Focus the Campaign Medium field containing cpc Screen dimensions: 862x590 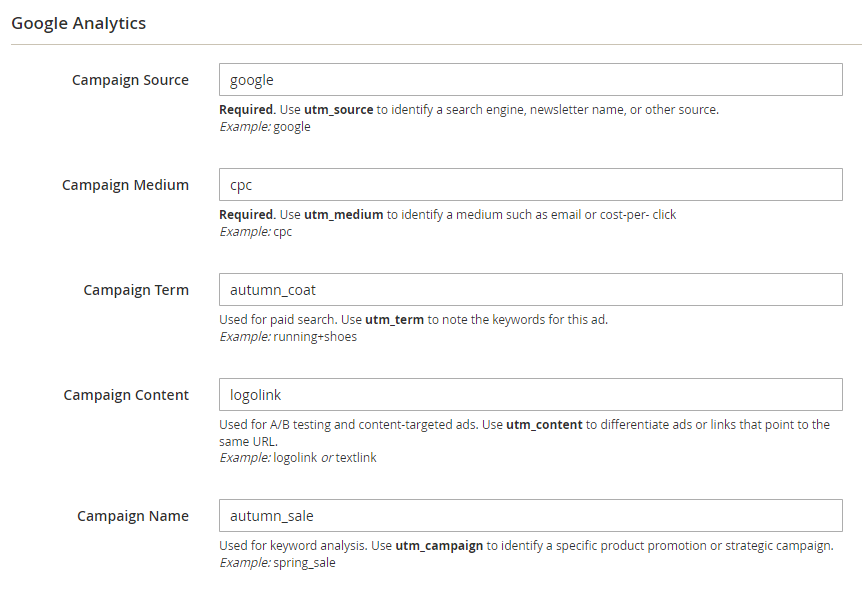coord(531,185)
